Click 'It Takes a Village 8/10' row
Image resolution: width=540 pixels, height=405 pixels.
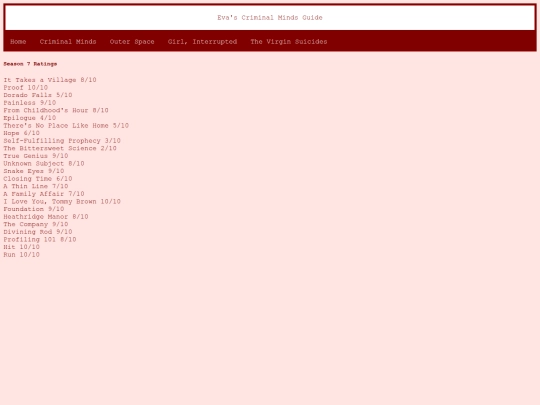(50, 80)
